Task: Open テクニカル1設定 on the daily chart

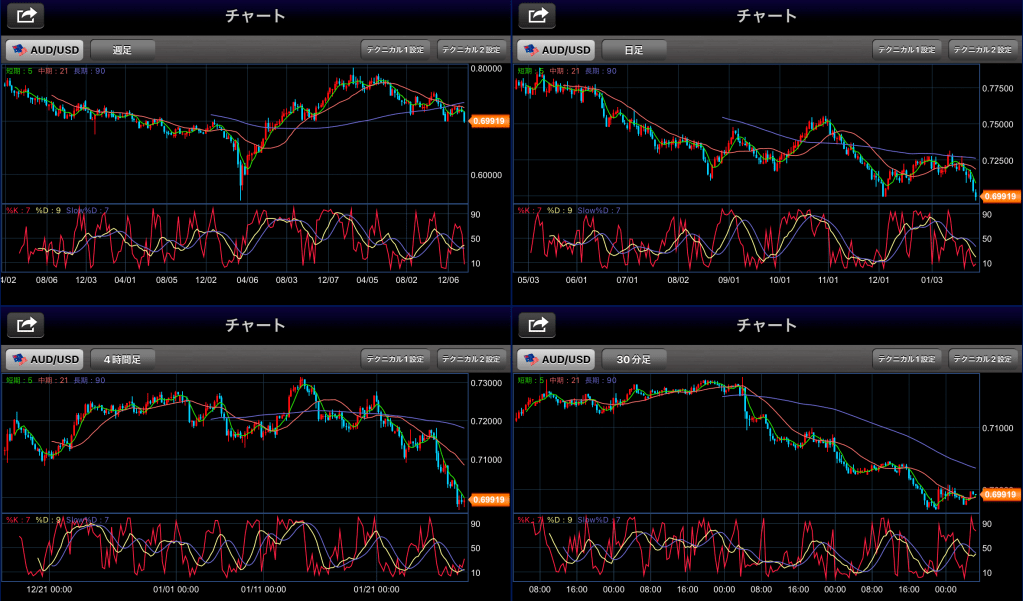Action: 906,49
